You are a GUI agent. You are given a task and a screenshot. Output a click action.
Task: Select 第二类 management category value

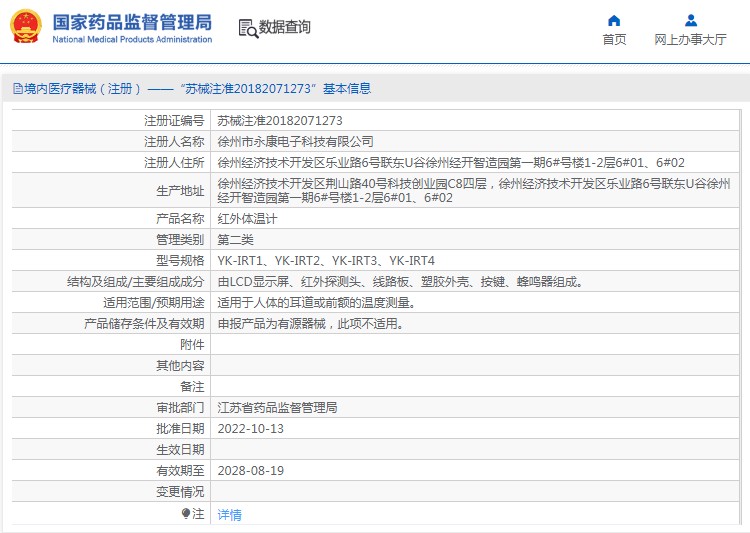[x=235, y=240]
